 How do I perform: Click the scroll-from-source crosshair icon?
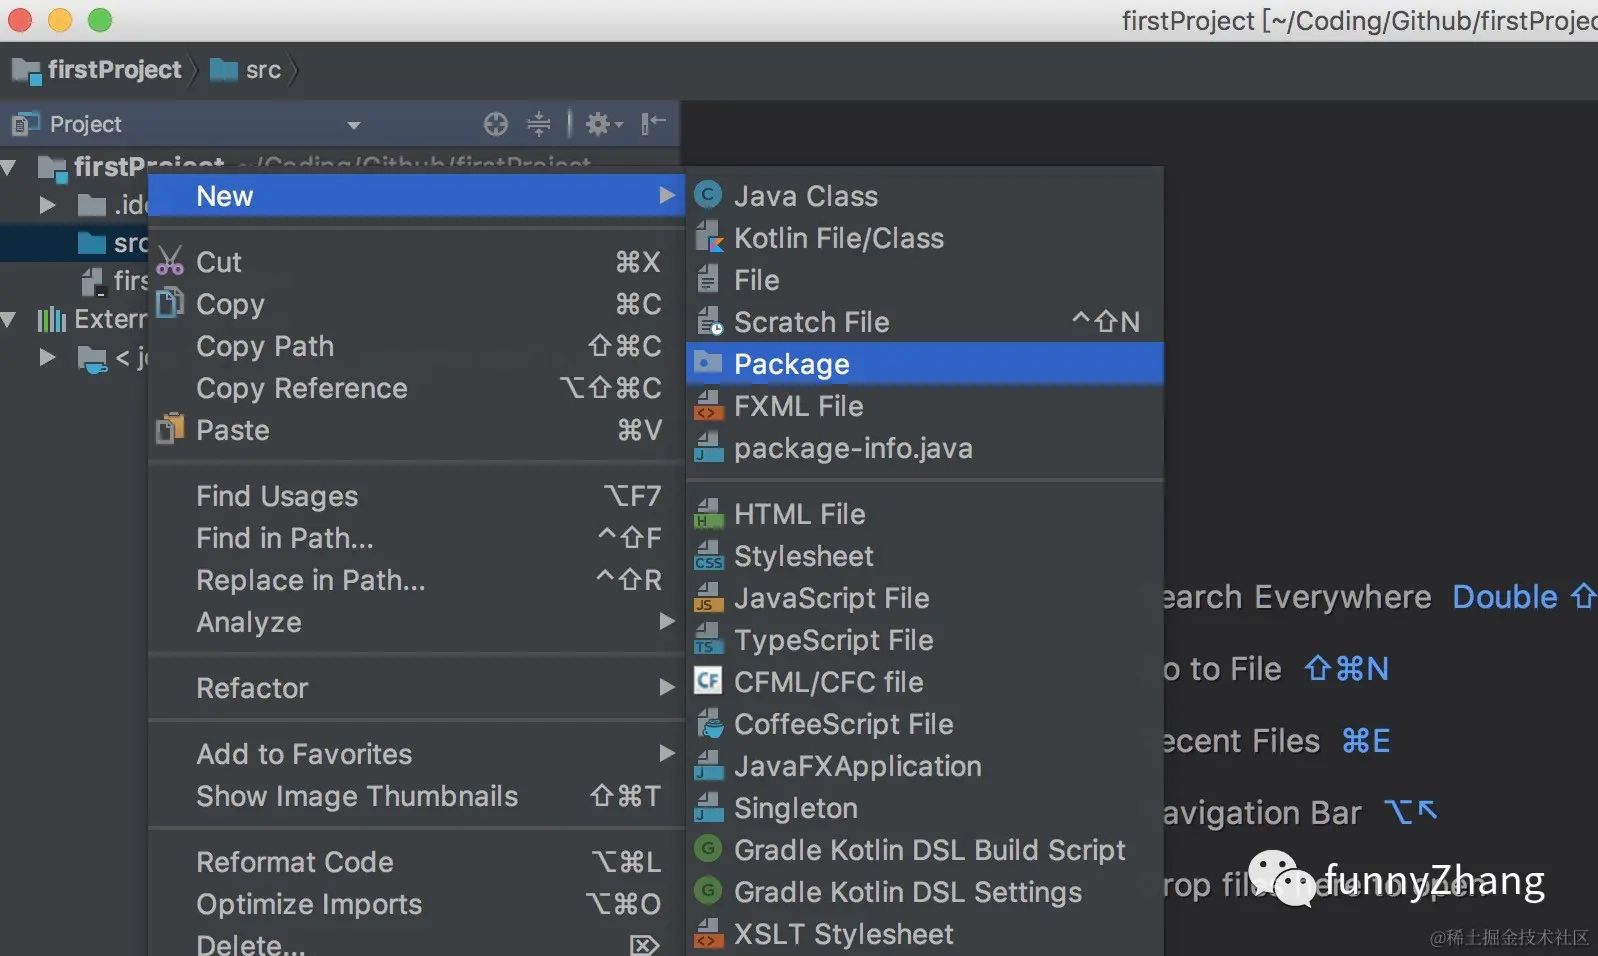click(x=496, y=124)
